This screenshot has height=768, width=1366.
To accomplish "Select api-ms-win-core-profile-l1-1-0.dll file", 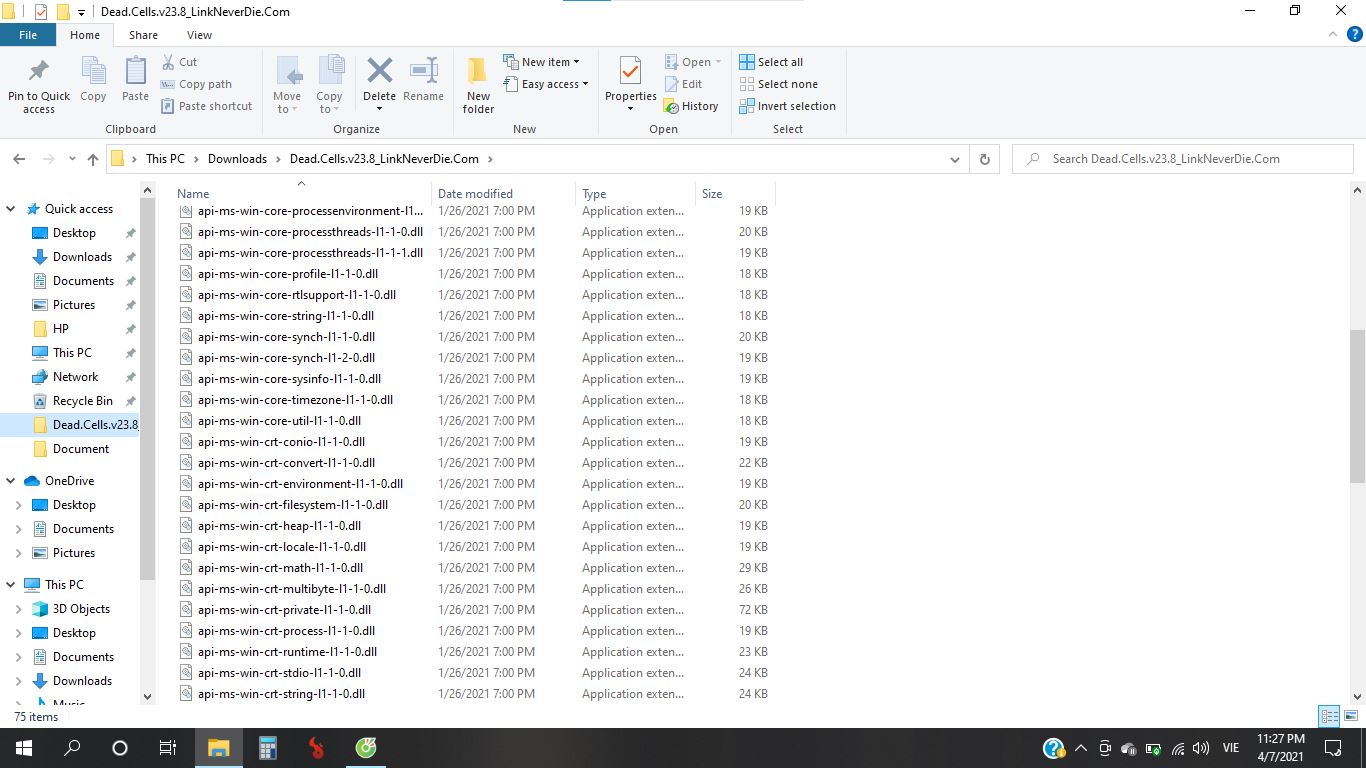I will [x=287, y=274].
